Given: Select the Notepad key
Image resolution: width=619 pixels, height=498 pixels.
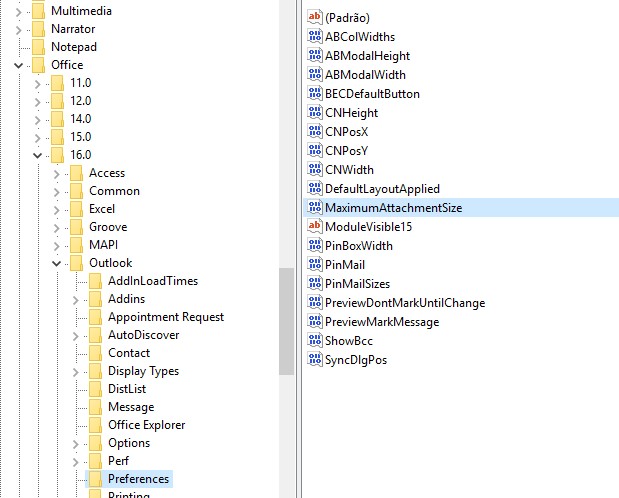Looking at the screenshot, I should (74, 47).
